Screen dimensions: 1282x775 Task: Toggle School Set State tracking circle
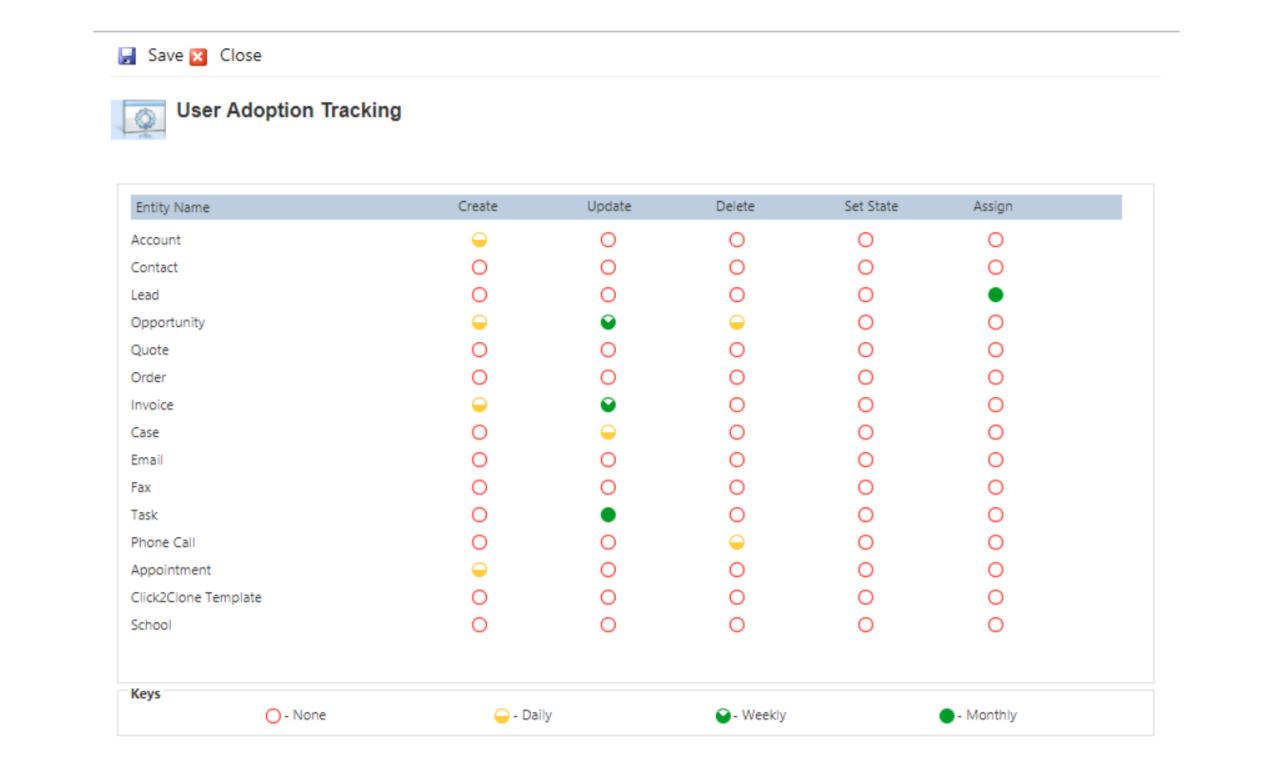866,625
